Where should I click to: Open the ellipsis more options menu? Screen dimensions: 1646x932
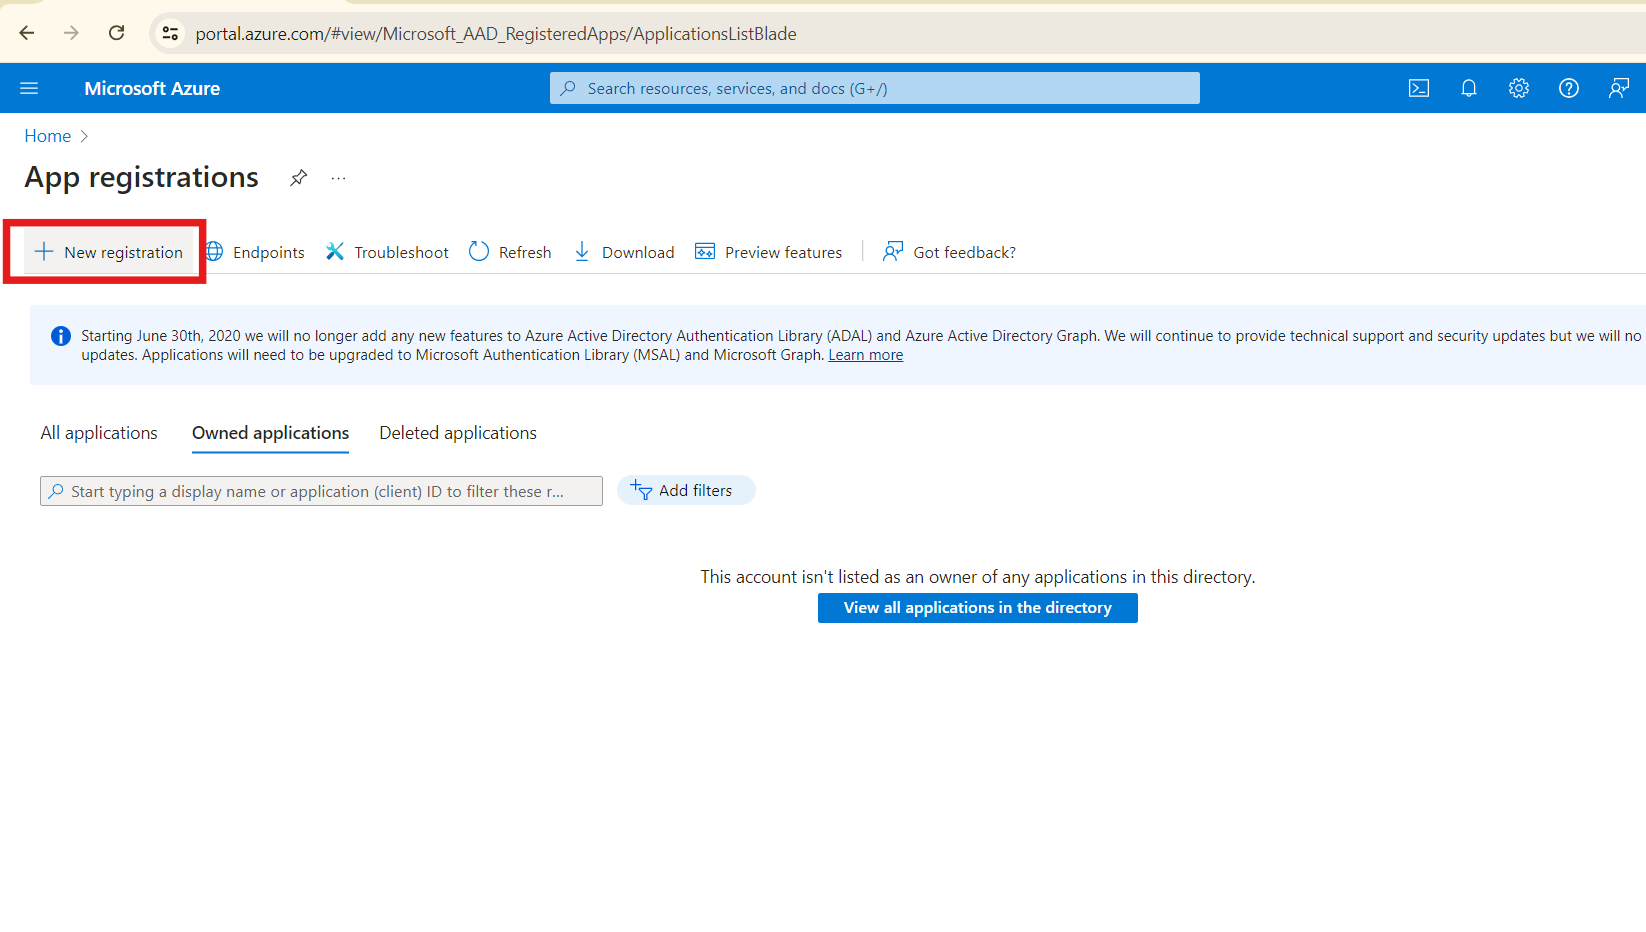[339, 178]
